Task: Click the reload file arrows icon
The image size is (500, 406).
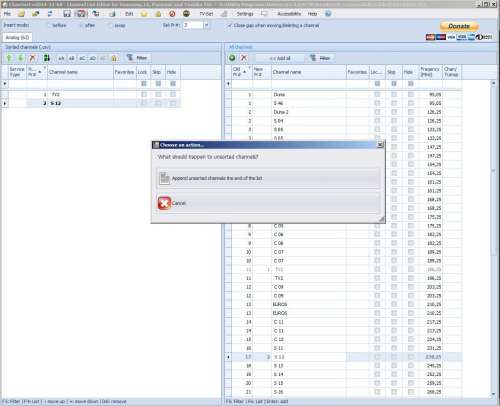Action: (50, 14)
